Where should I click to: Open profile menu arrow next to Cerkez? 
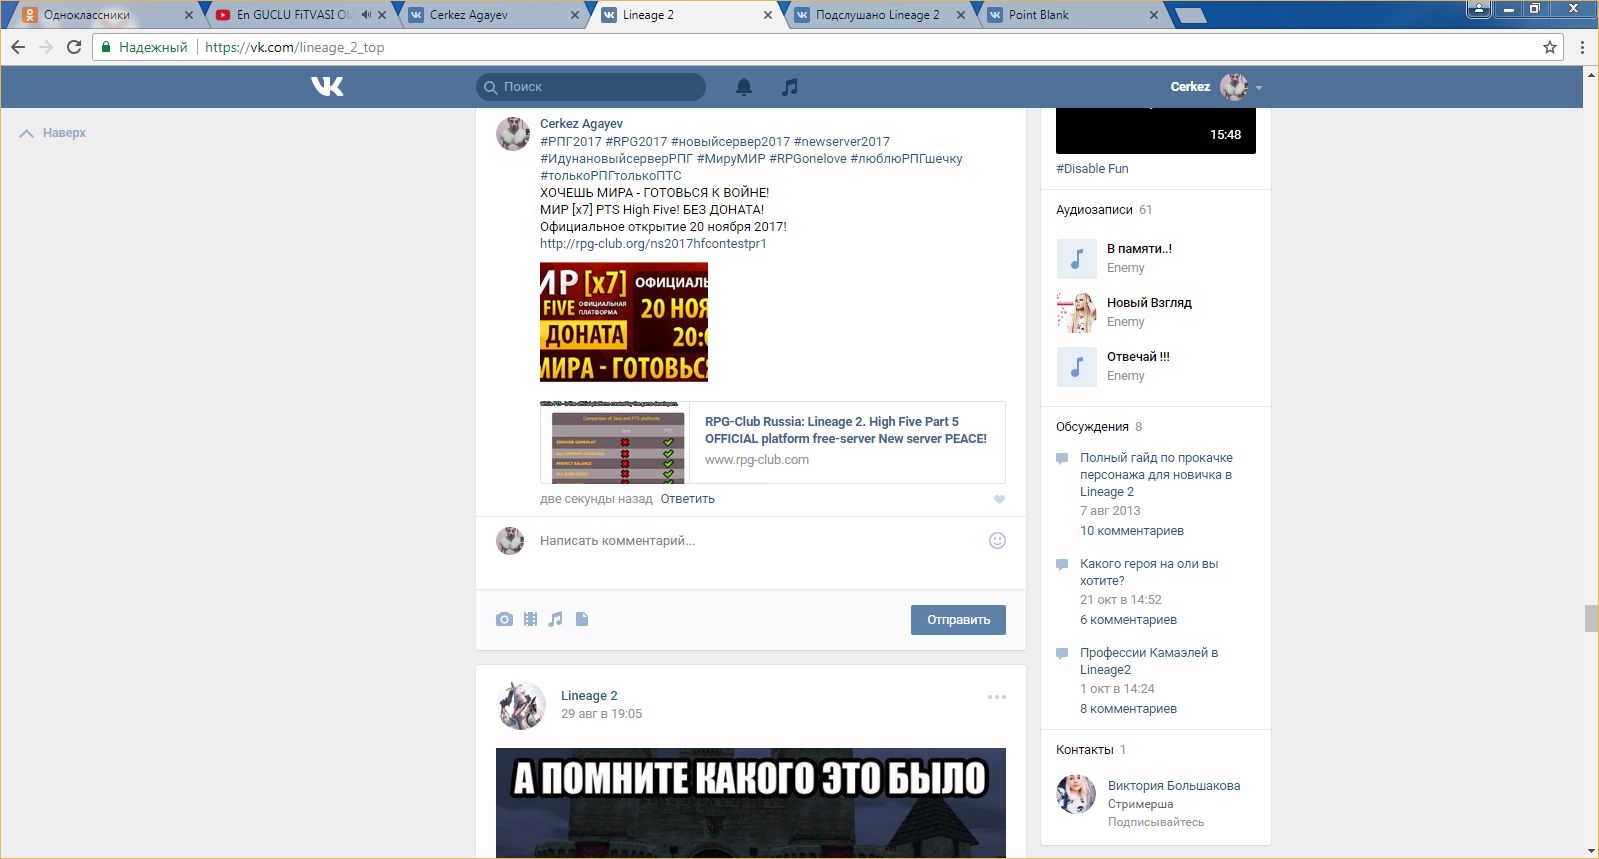[1259, 88]
